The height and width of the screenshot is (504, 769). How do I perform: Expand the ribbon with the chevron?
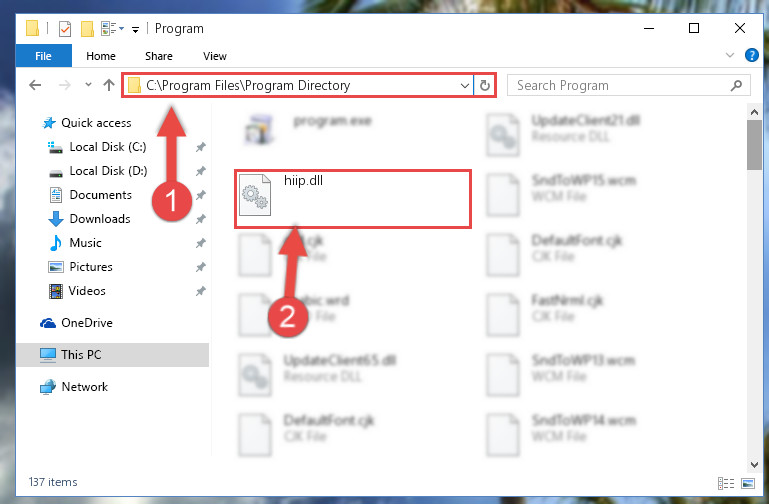pyautogui.click(x=730, y=55)
